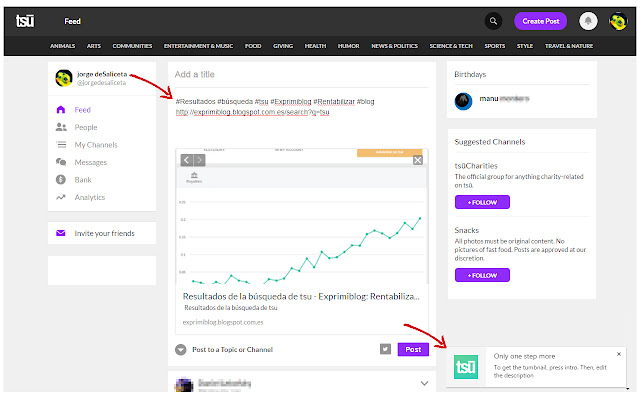Screen dimensions: 640x400
Task: Open the search magnifier icon
Action: (493, 21)
